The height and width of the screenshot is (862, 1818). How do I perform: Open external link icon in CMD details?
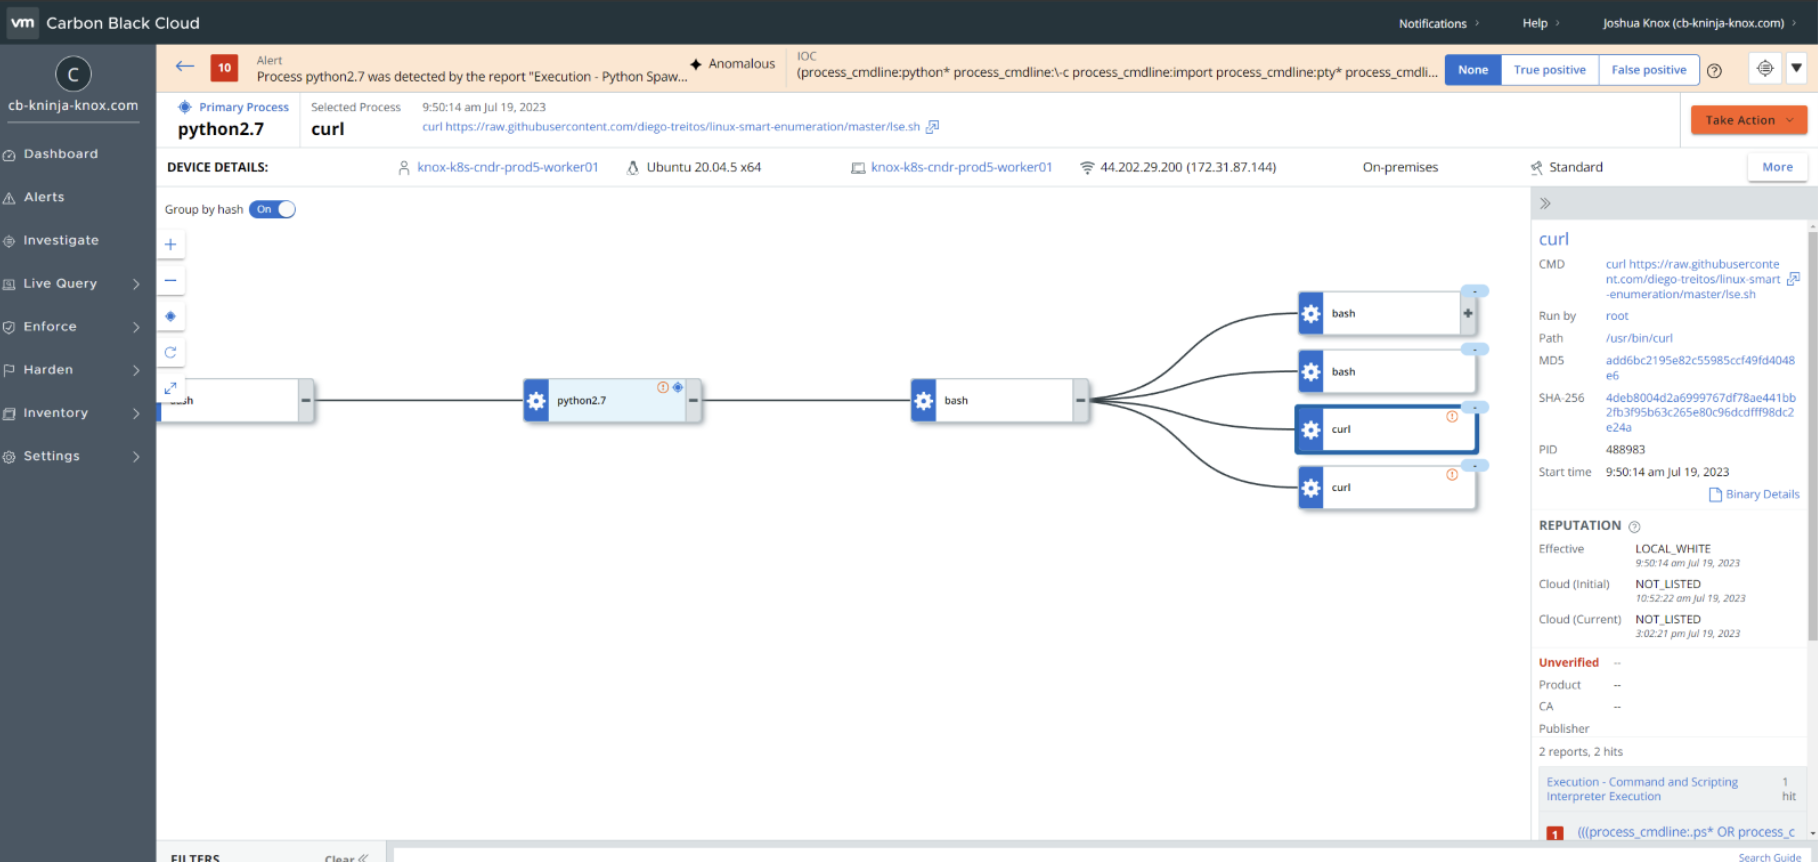tap(1793, 279)
